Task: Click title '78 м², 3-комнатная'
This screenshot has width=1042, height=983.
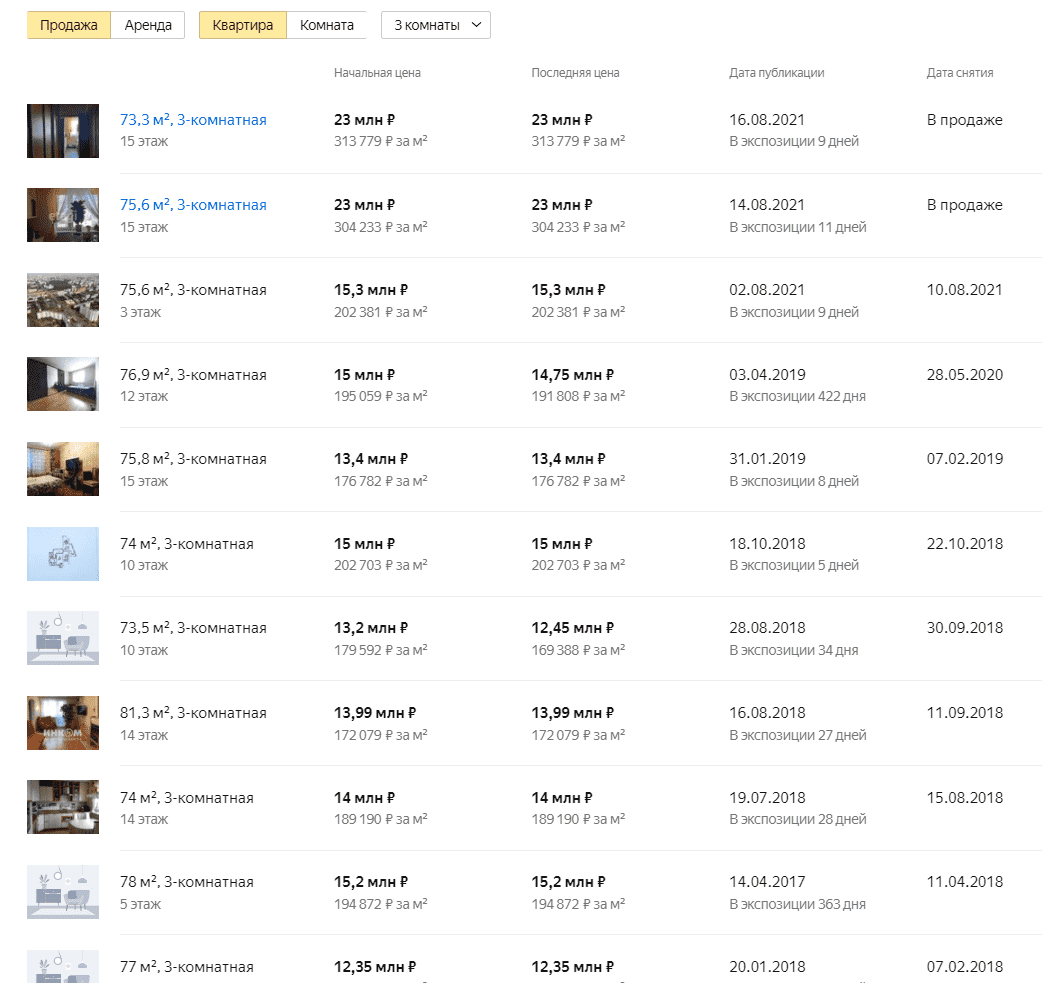Action: tap(187, 881)
